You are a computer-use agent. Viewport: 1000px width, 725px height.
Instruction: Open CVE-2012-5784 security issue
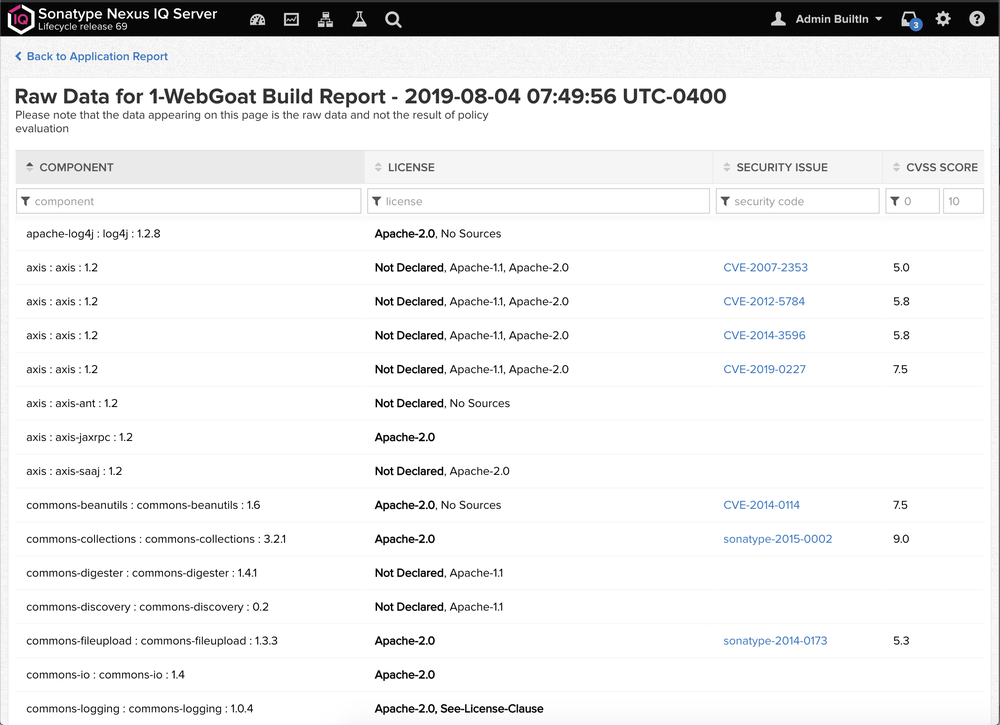(x=764, y=301)
